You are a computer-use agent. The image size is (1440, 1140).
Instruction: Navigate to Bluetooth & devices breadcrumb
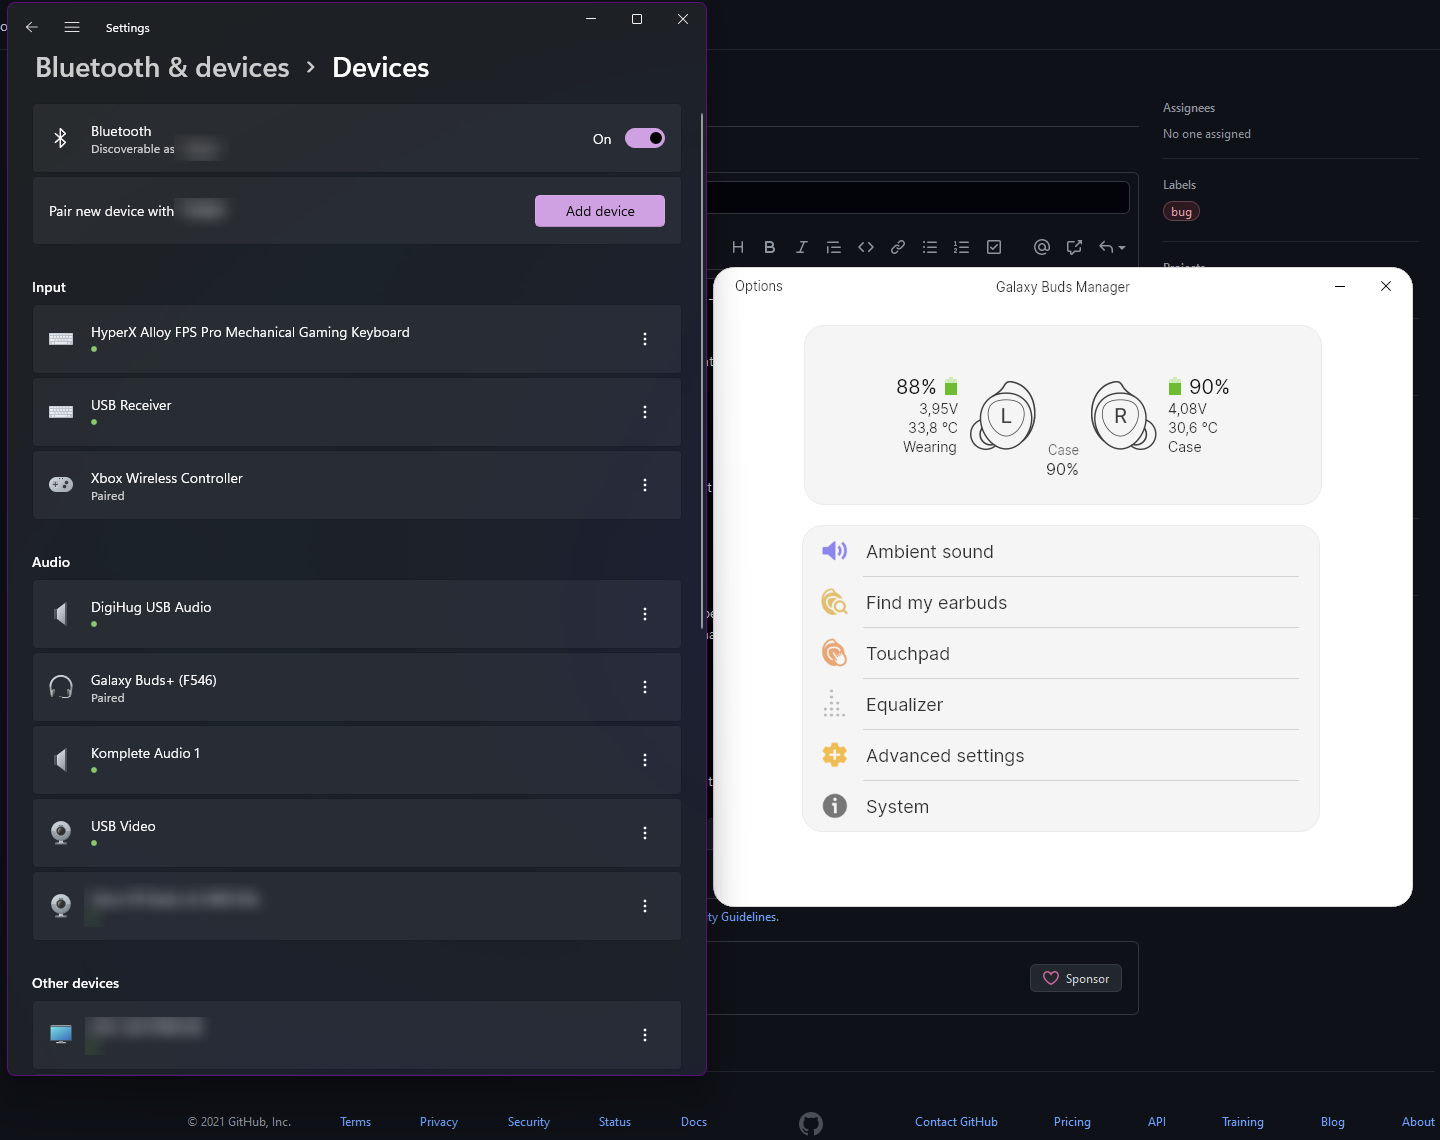point(162,67)
